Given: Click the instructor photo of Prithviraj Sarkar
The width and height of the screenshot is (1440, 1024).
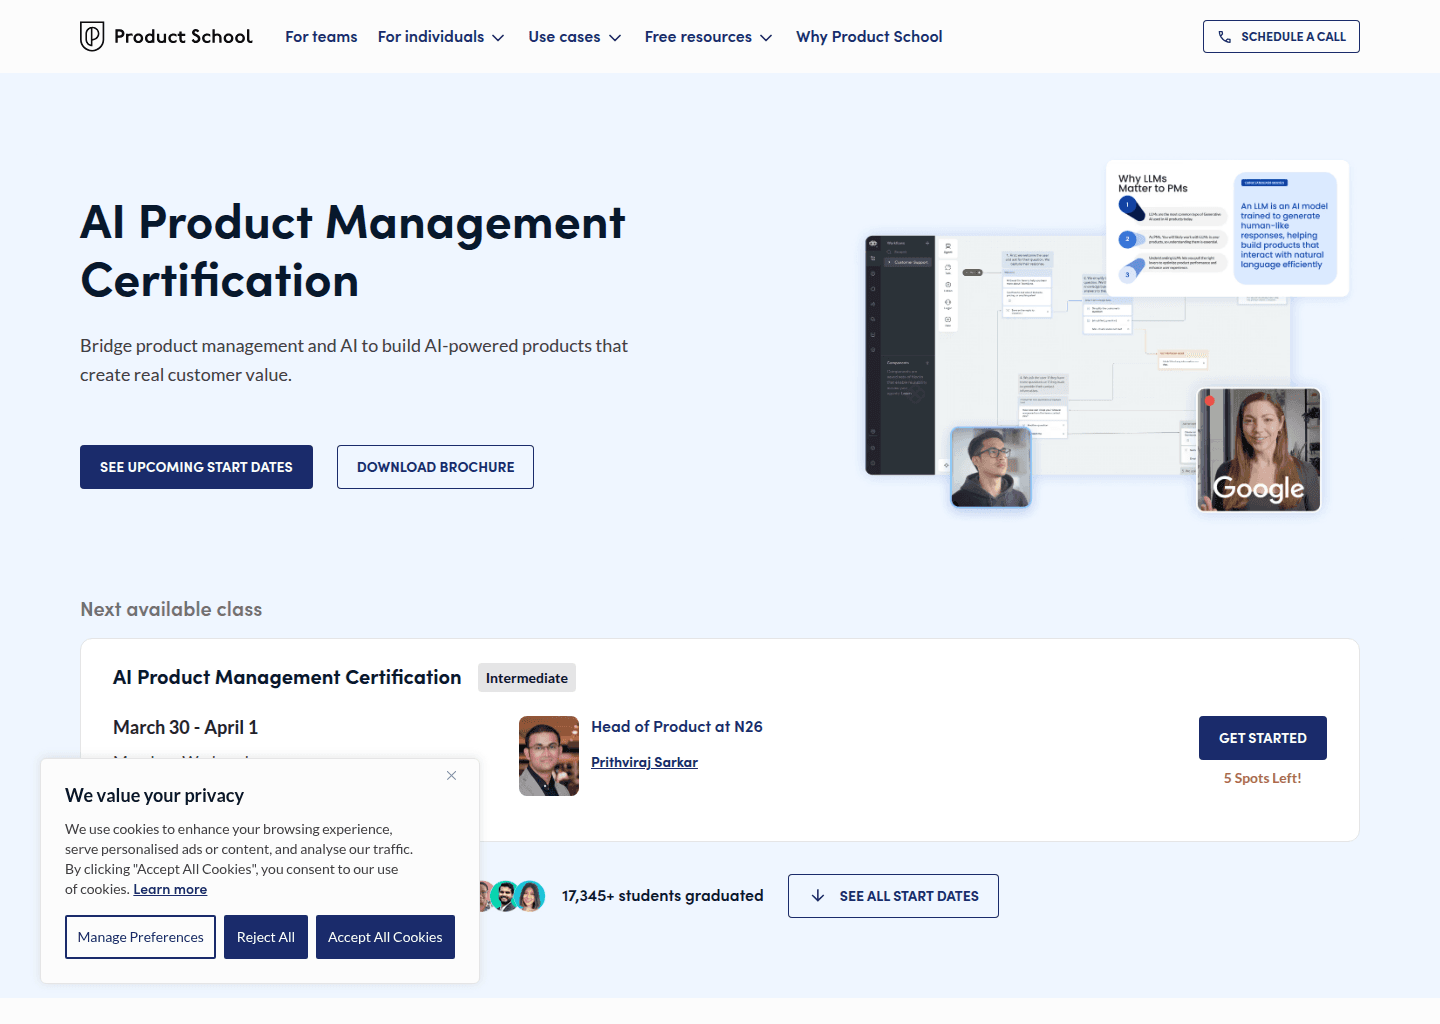Looking at the screenshot, I should tap(548, 756).
